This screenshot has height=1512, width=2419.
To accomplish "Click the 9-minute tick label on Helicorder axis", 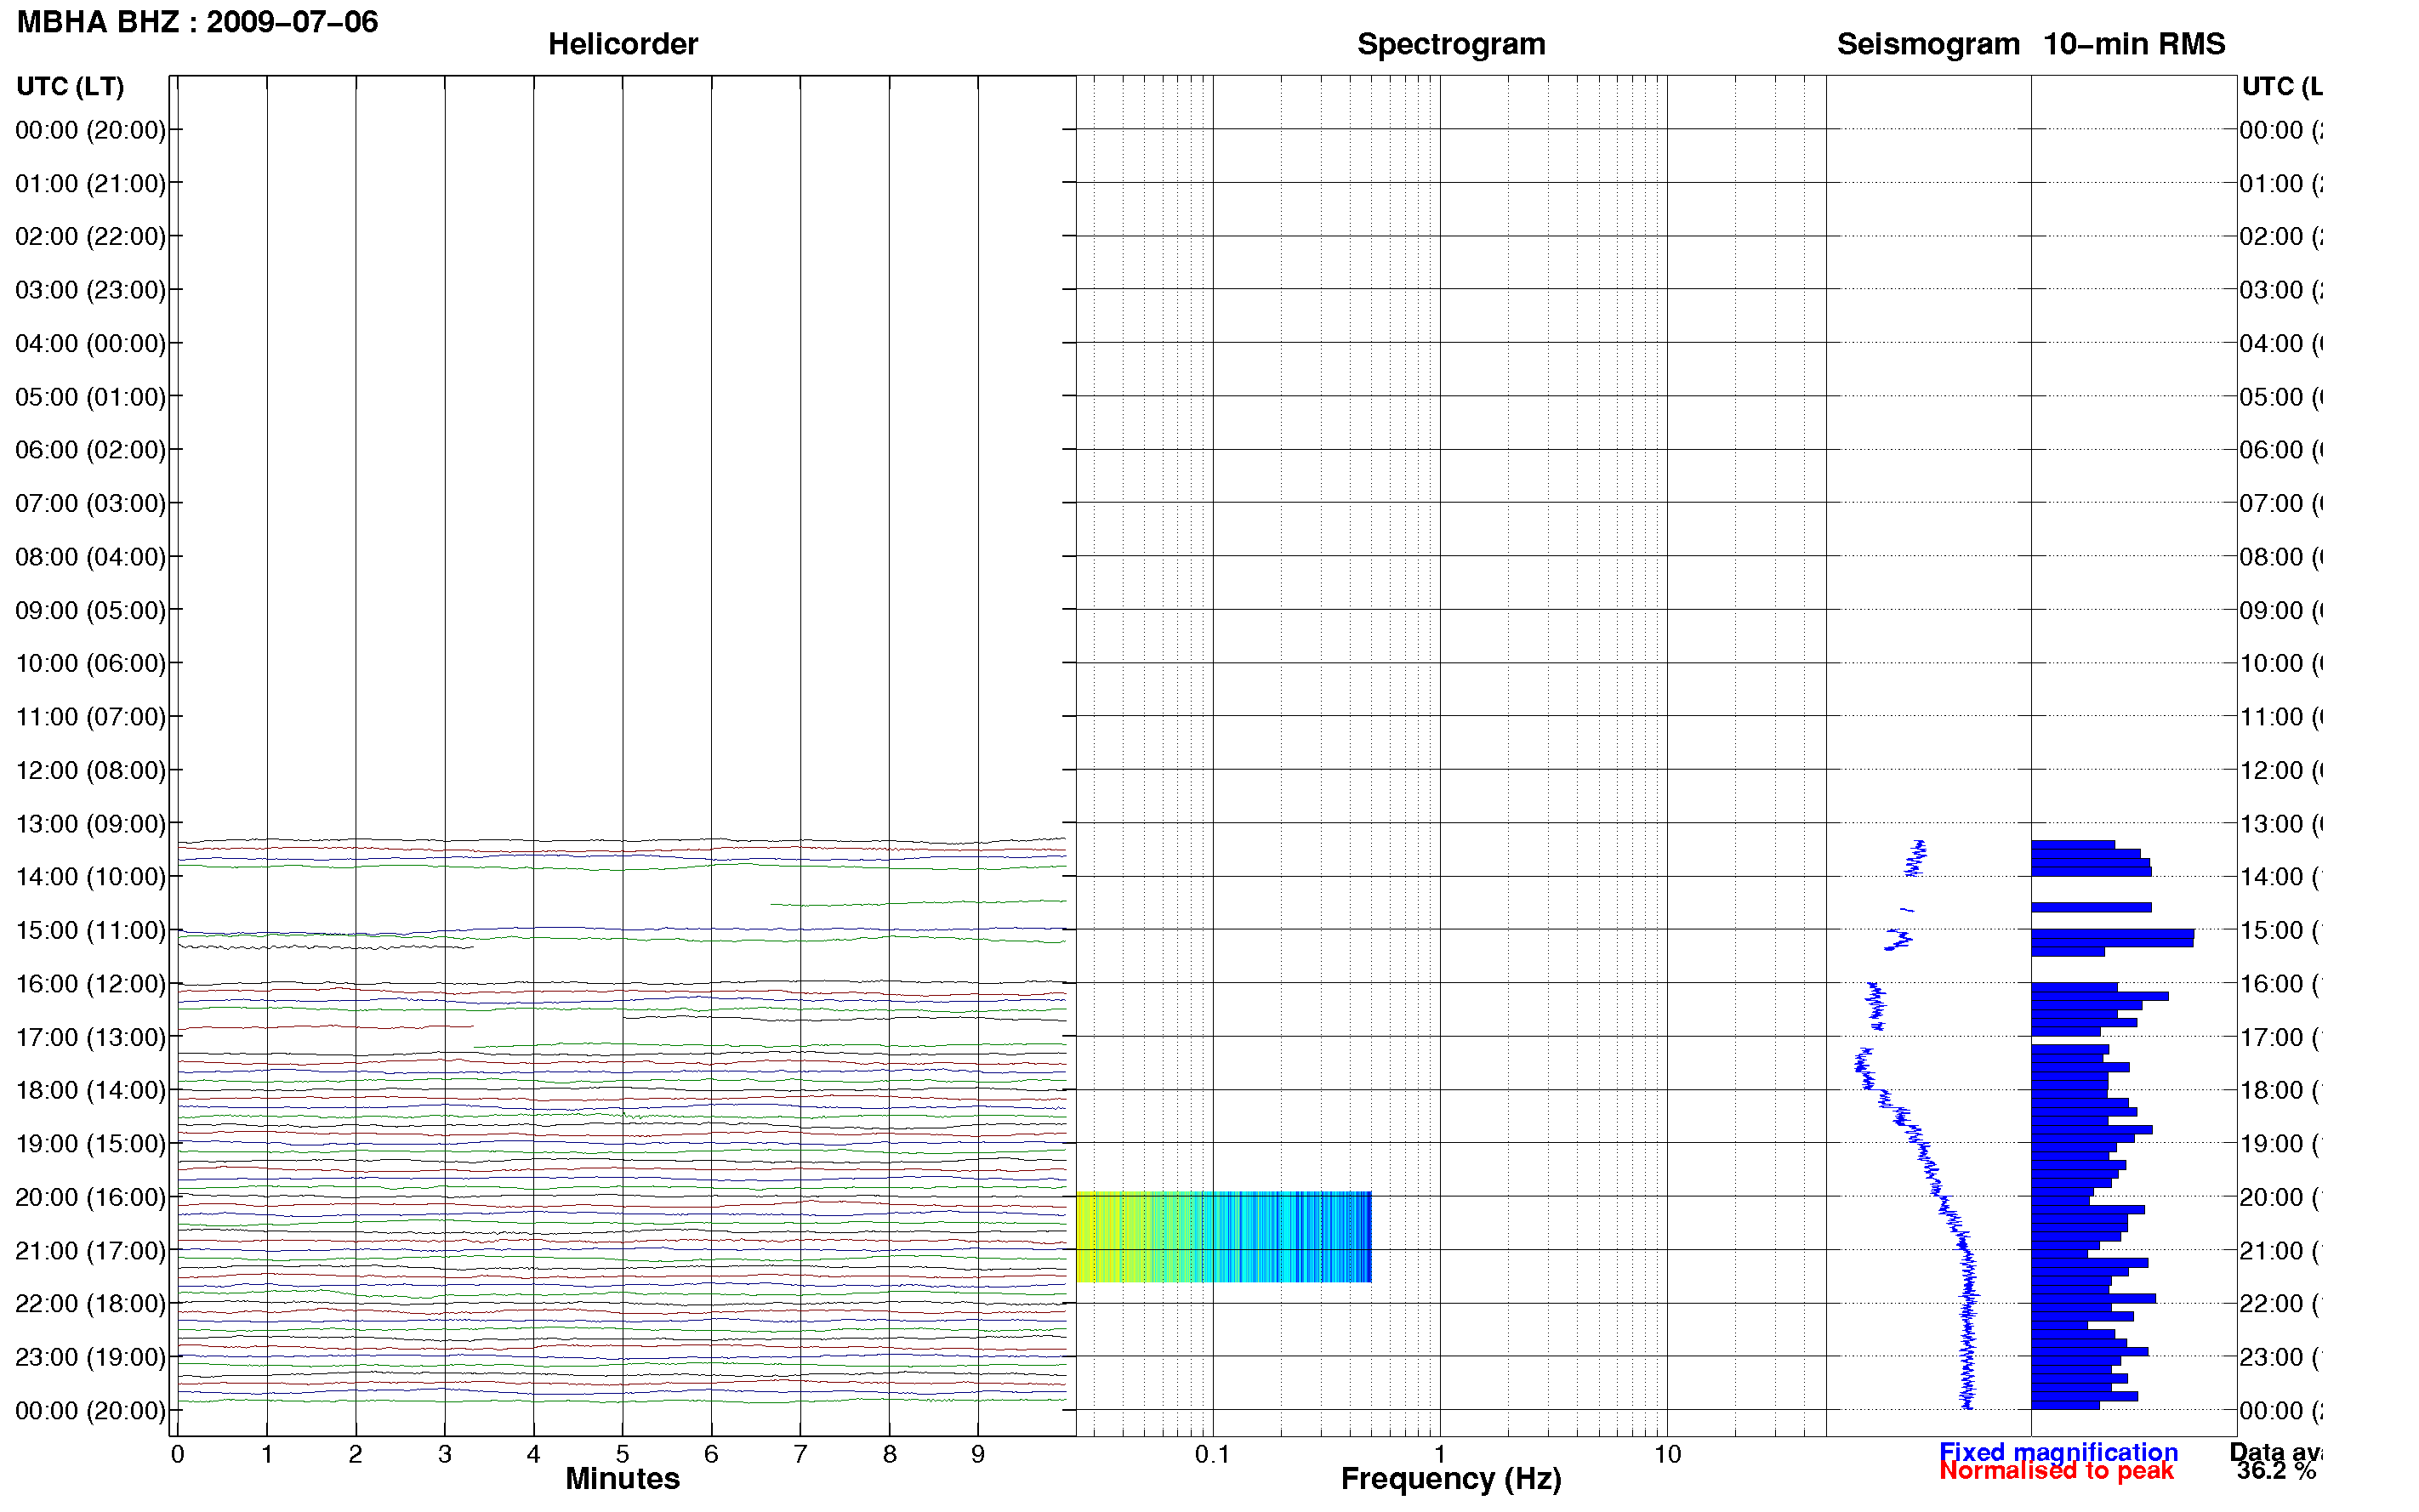I will (x=978, y=1454).
